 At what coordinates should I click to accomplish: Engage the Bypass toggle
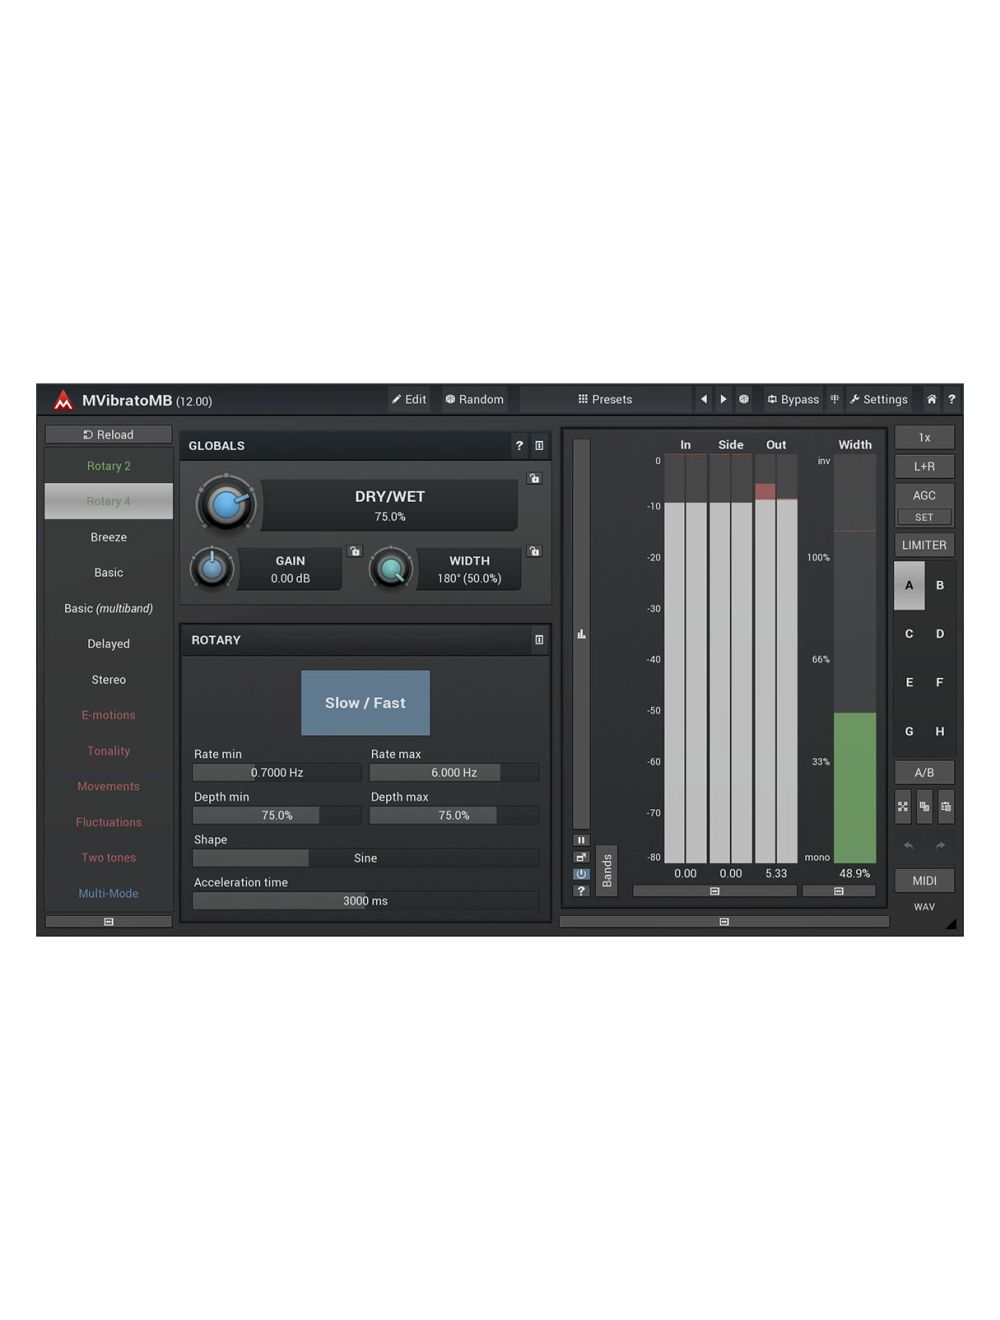(x=793, y=399)
